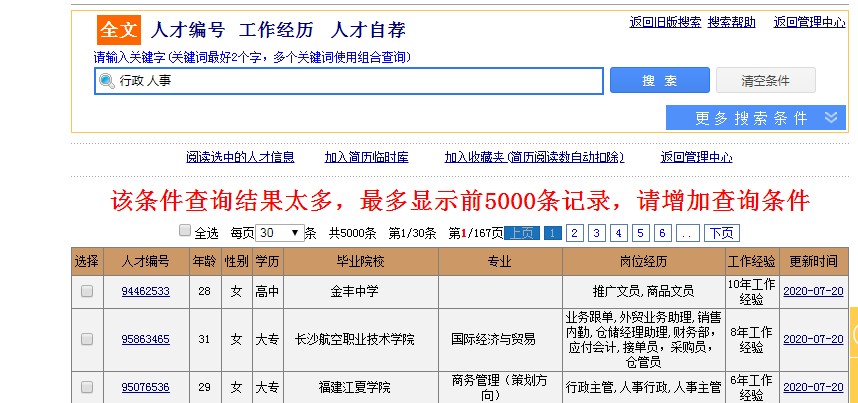Image resolution: width=858 pixels, height=403 pixels.
Task: Open talent number 94462533 link
Action: point(146,291)
